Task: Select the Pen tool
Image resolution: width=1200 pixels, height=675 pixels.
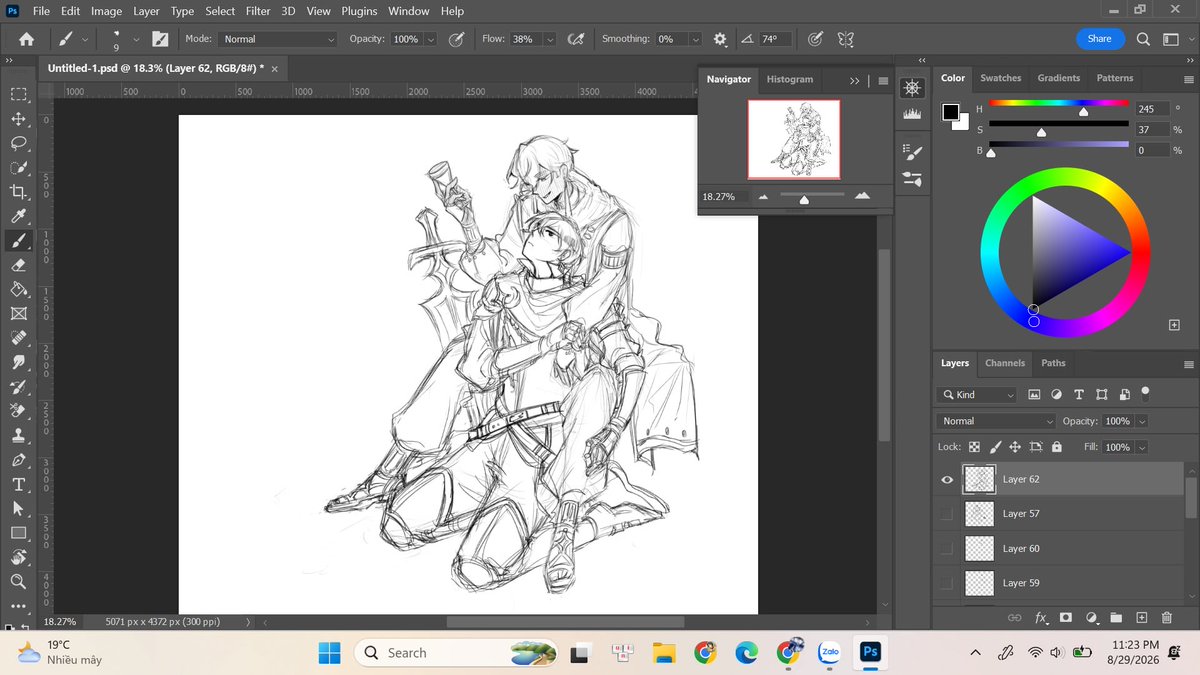Action: [18, 460]
